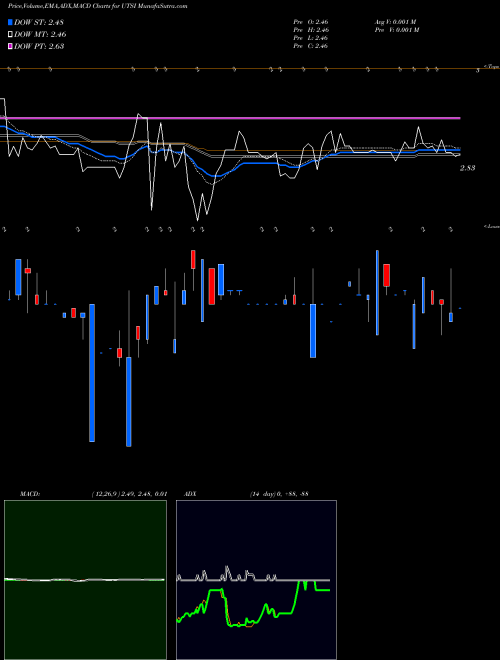Click the 'Pre H: 2.46' high value
Image resolution: width=500 pixels, height=660 pixels.
tap(311, 30)
